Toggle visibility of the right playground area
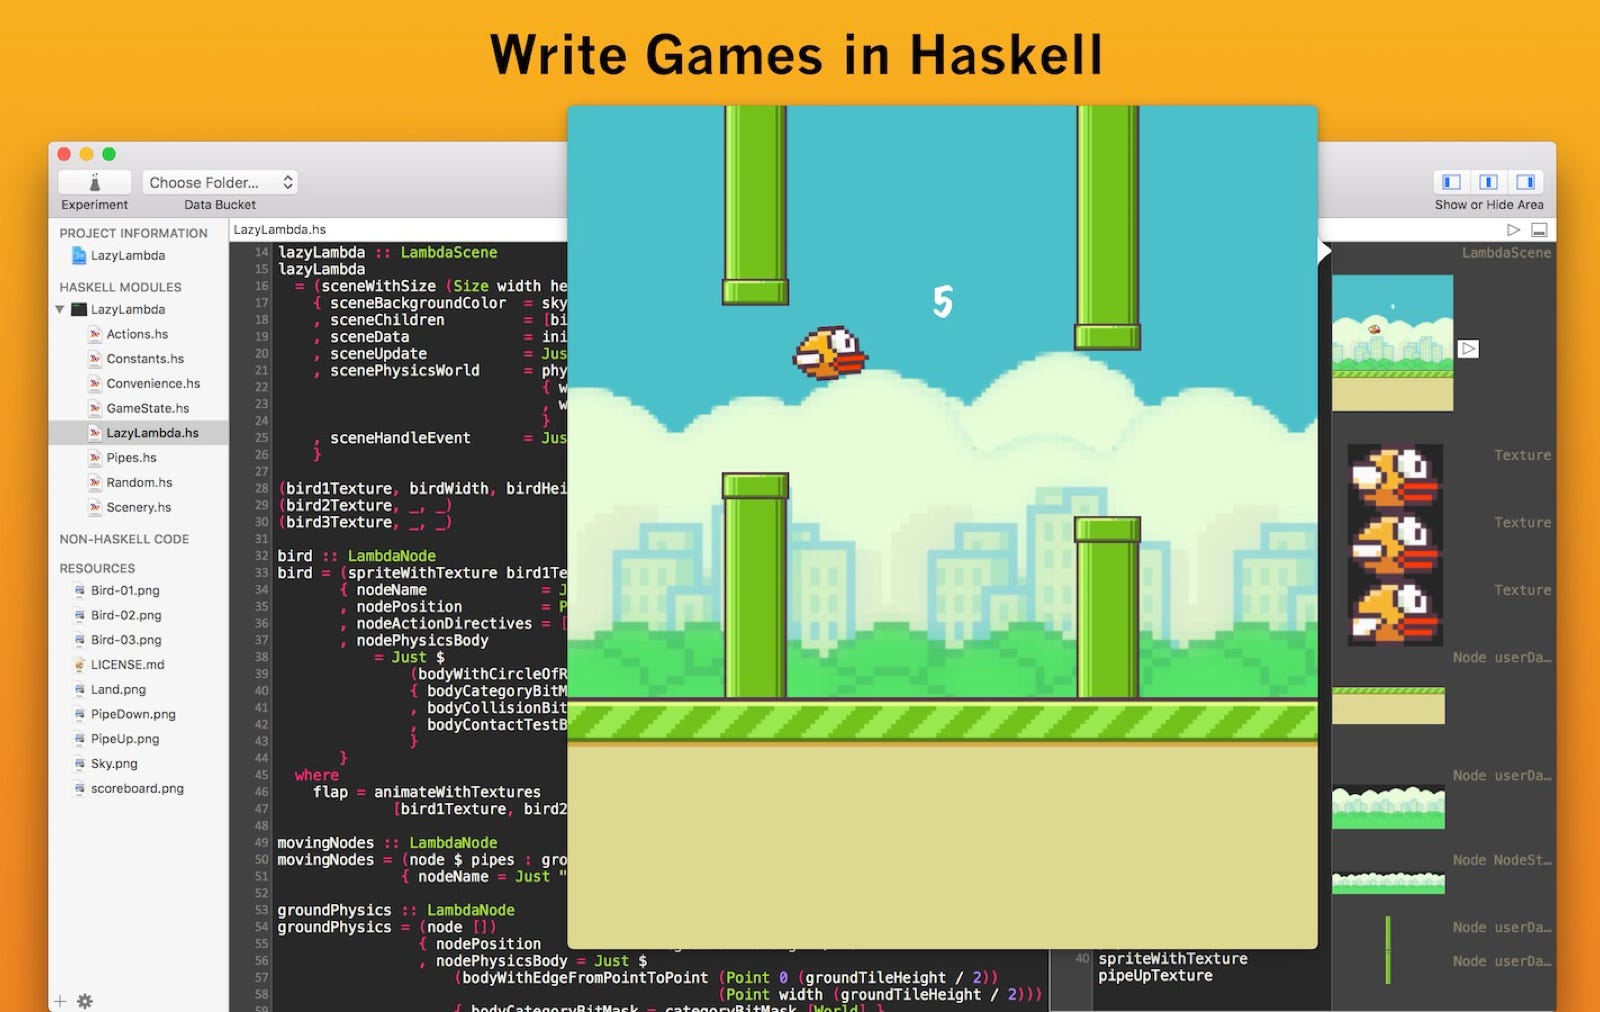 tap(1525, 182)
